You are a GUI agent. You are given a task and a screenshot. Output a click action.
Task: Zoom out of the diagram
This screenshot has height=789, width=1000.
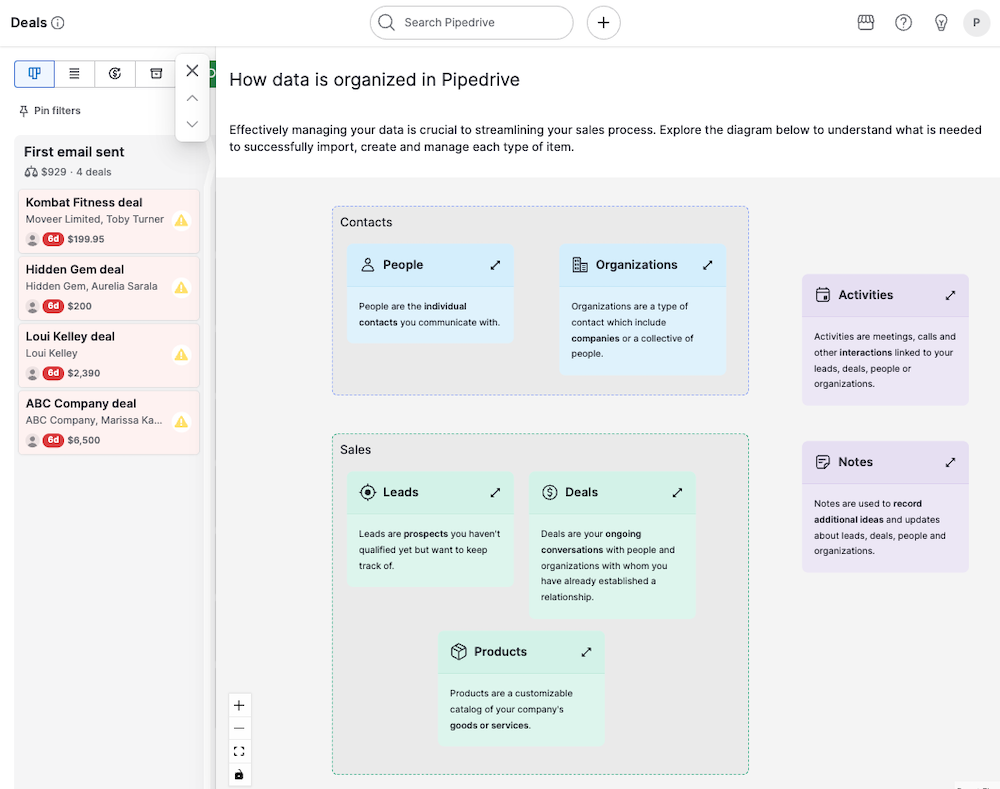(x=239, y=728)
